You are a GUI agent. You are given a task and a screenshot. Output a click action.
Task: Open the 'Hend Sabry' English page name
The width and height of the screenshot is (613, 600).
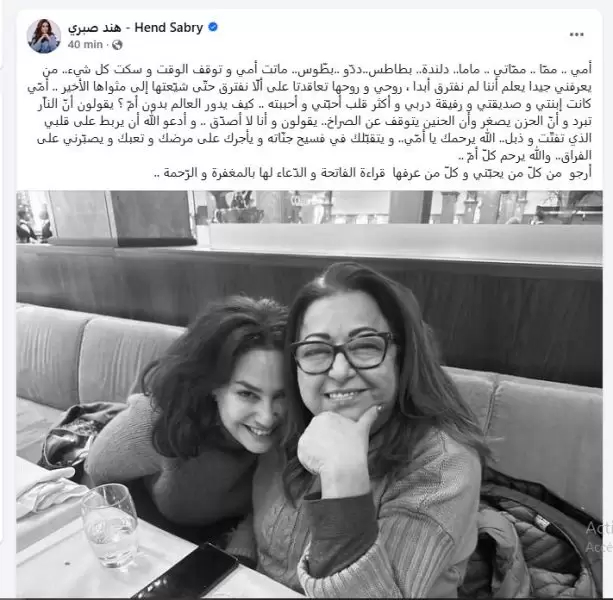[169, 27]
